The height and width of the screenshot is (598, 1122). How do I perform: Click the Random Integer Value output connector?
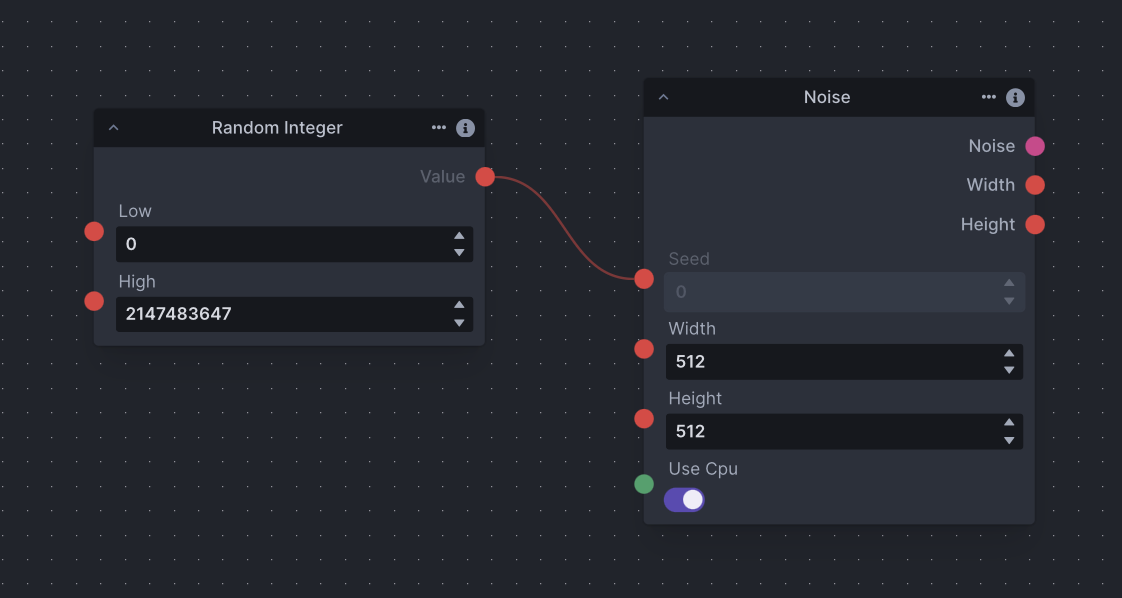485,177
